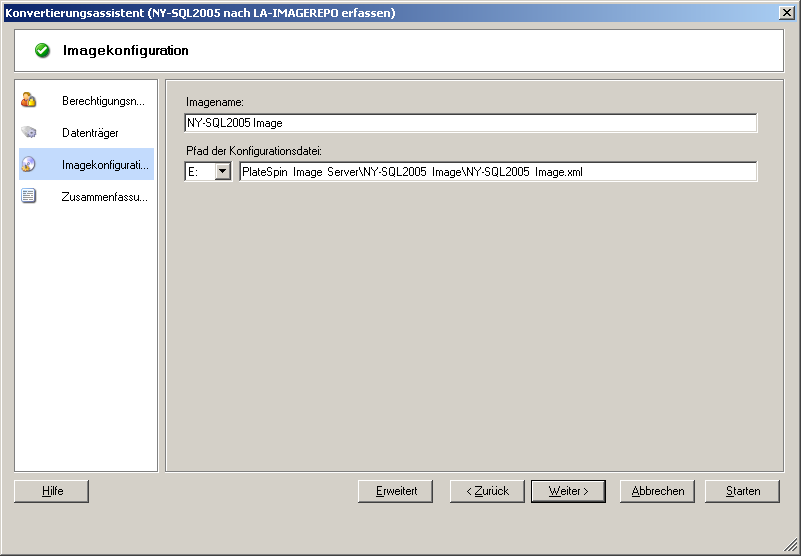
Task: Select the Imagekonfigurati... step
Action: (x=86, y=164)
